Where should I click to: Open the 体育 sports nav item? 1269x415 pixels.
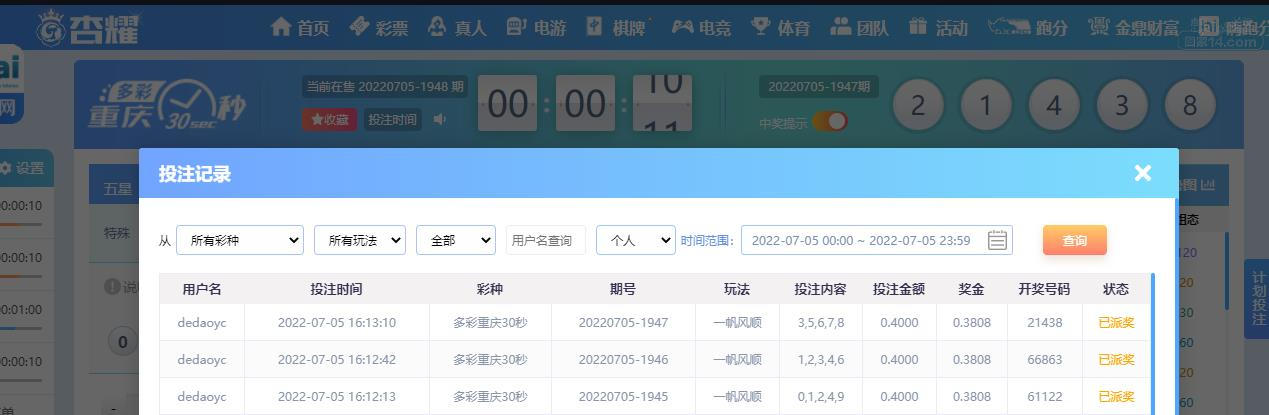(781, 28)
